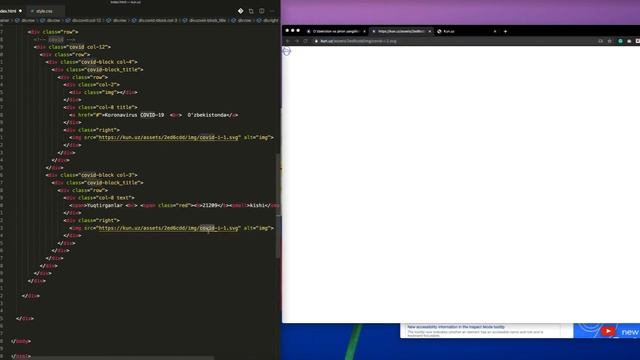
Task: Click the 'Koronavirus COVID-19' anchor text in code
Action: tap(135, 115)
